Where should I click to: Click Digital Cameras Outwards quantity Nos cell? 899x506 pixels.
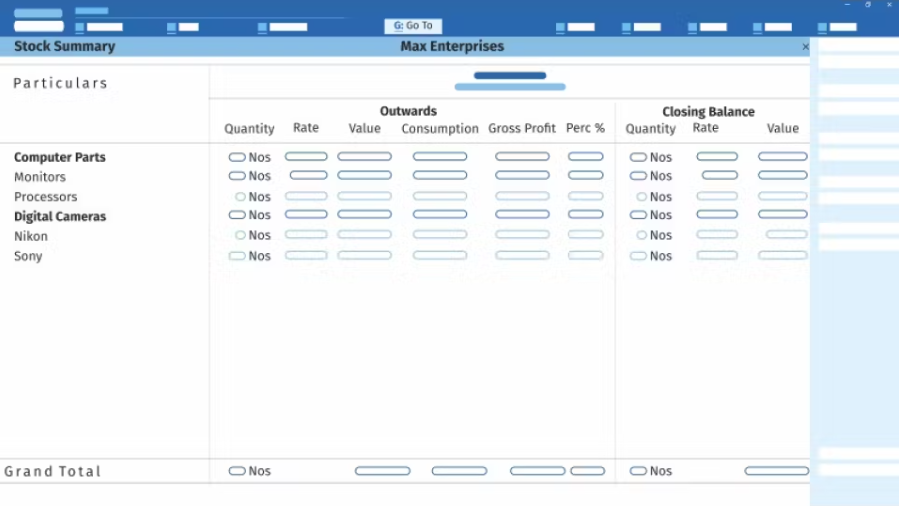click(x=249, y=215)
